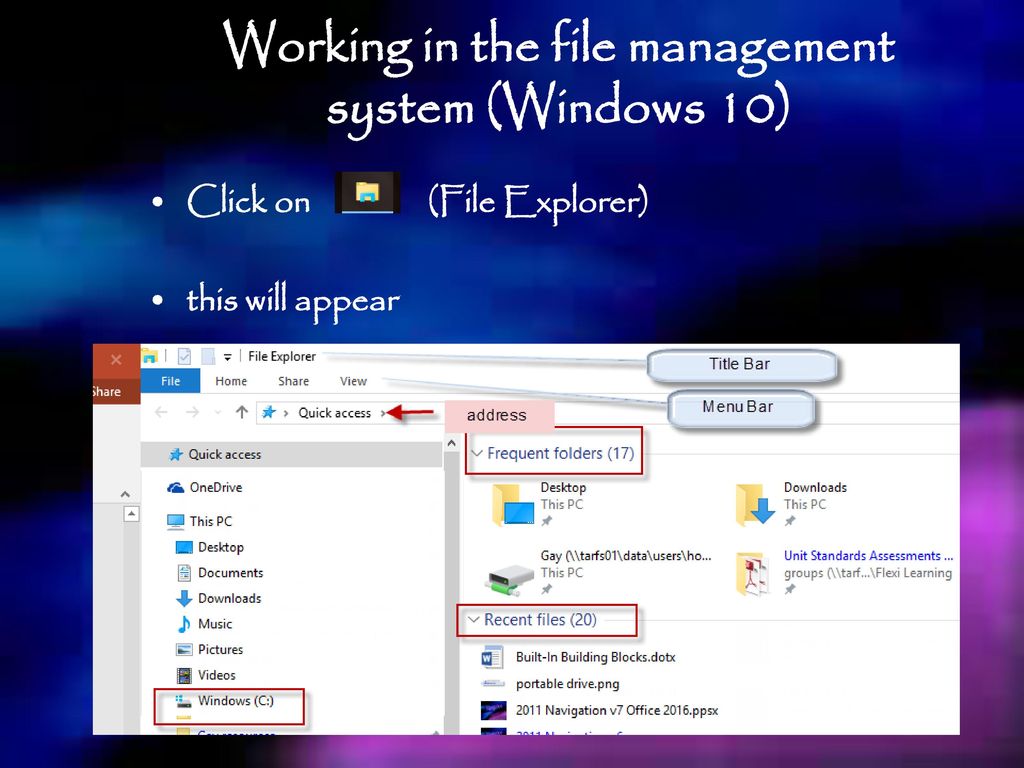Click the Videos film icon in sidebar
Image resolution: width=1024 pixels, height=768 pixels.
point(185,675)
